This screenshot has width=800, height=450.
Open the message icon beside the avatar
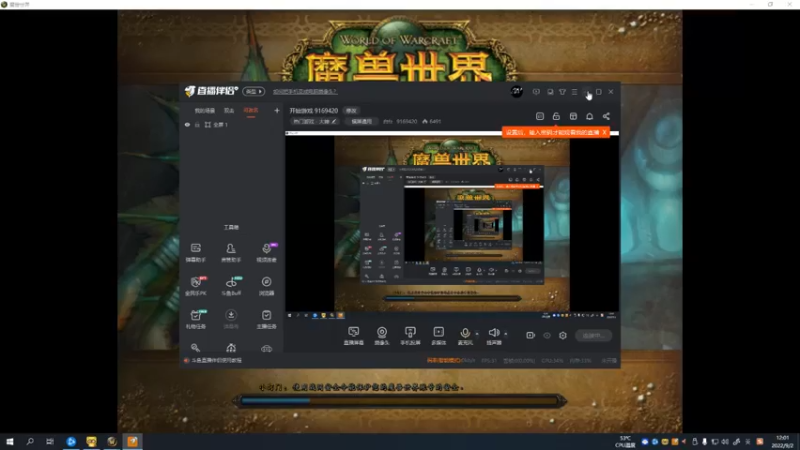pyautogui.click(x=536, y=92)
